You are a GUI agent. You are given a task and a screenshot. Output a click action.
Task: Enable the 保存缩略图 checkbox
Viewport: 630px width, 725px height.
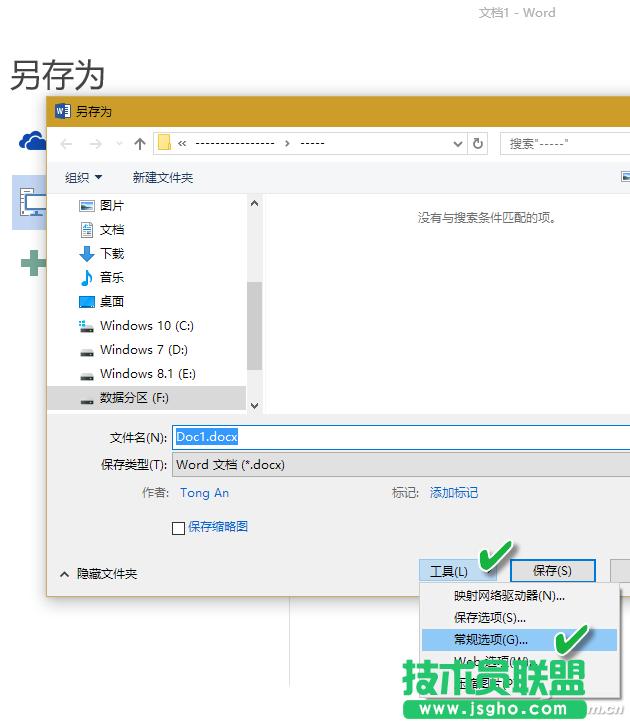(x=179, y=528)
